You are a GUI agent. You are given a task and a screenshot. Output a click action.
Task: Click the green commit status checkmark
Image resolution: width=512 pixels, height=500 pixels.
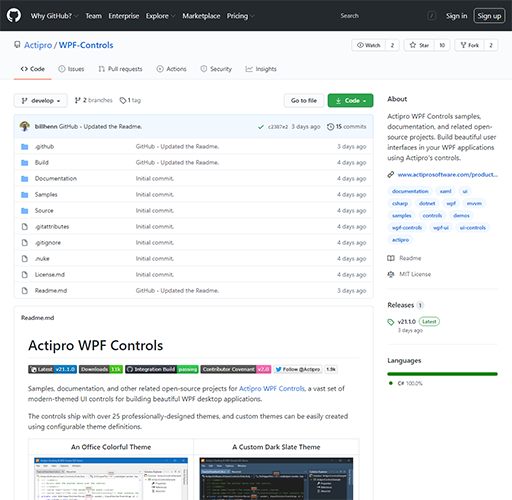point(261,127)
